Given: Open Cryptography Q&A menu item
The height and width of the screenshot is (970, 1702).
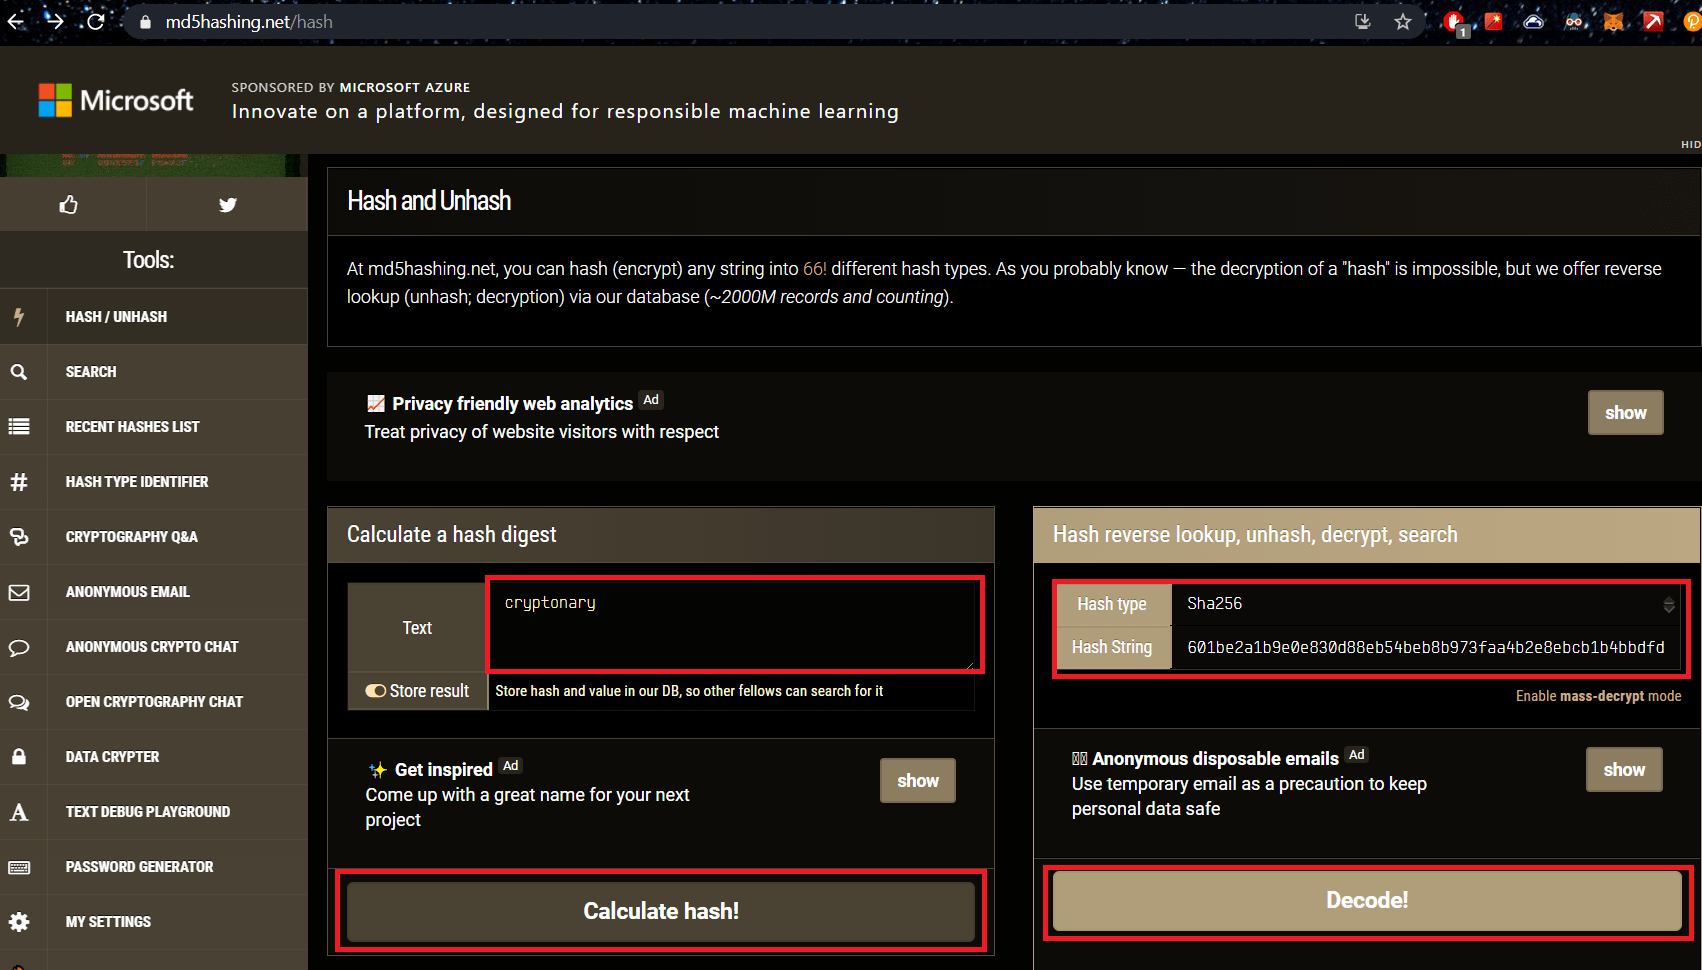Looking at the screenshot, I should [x=131, y=537].
